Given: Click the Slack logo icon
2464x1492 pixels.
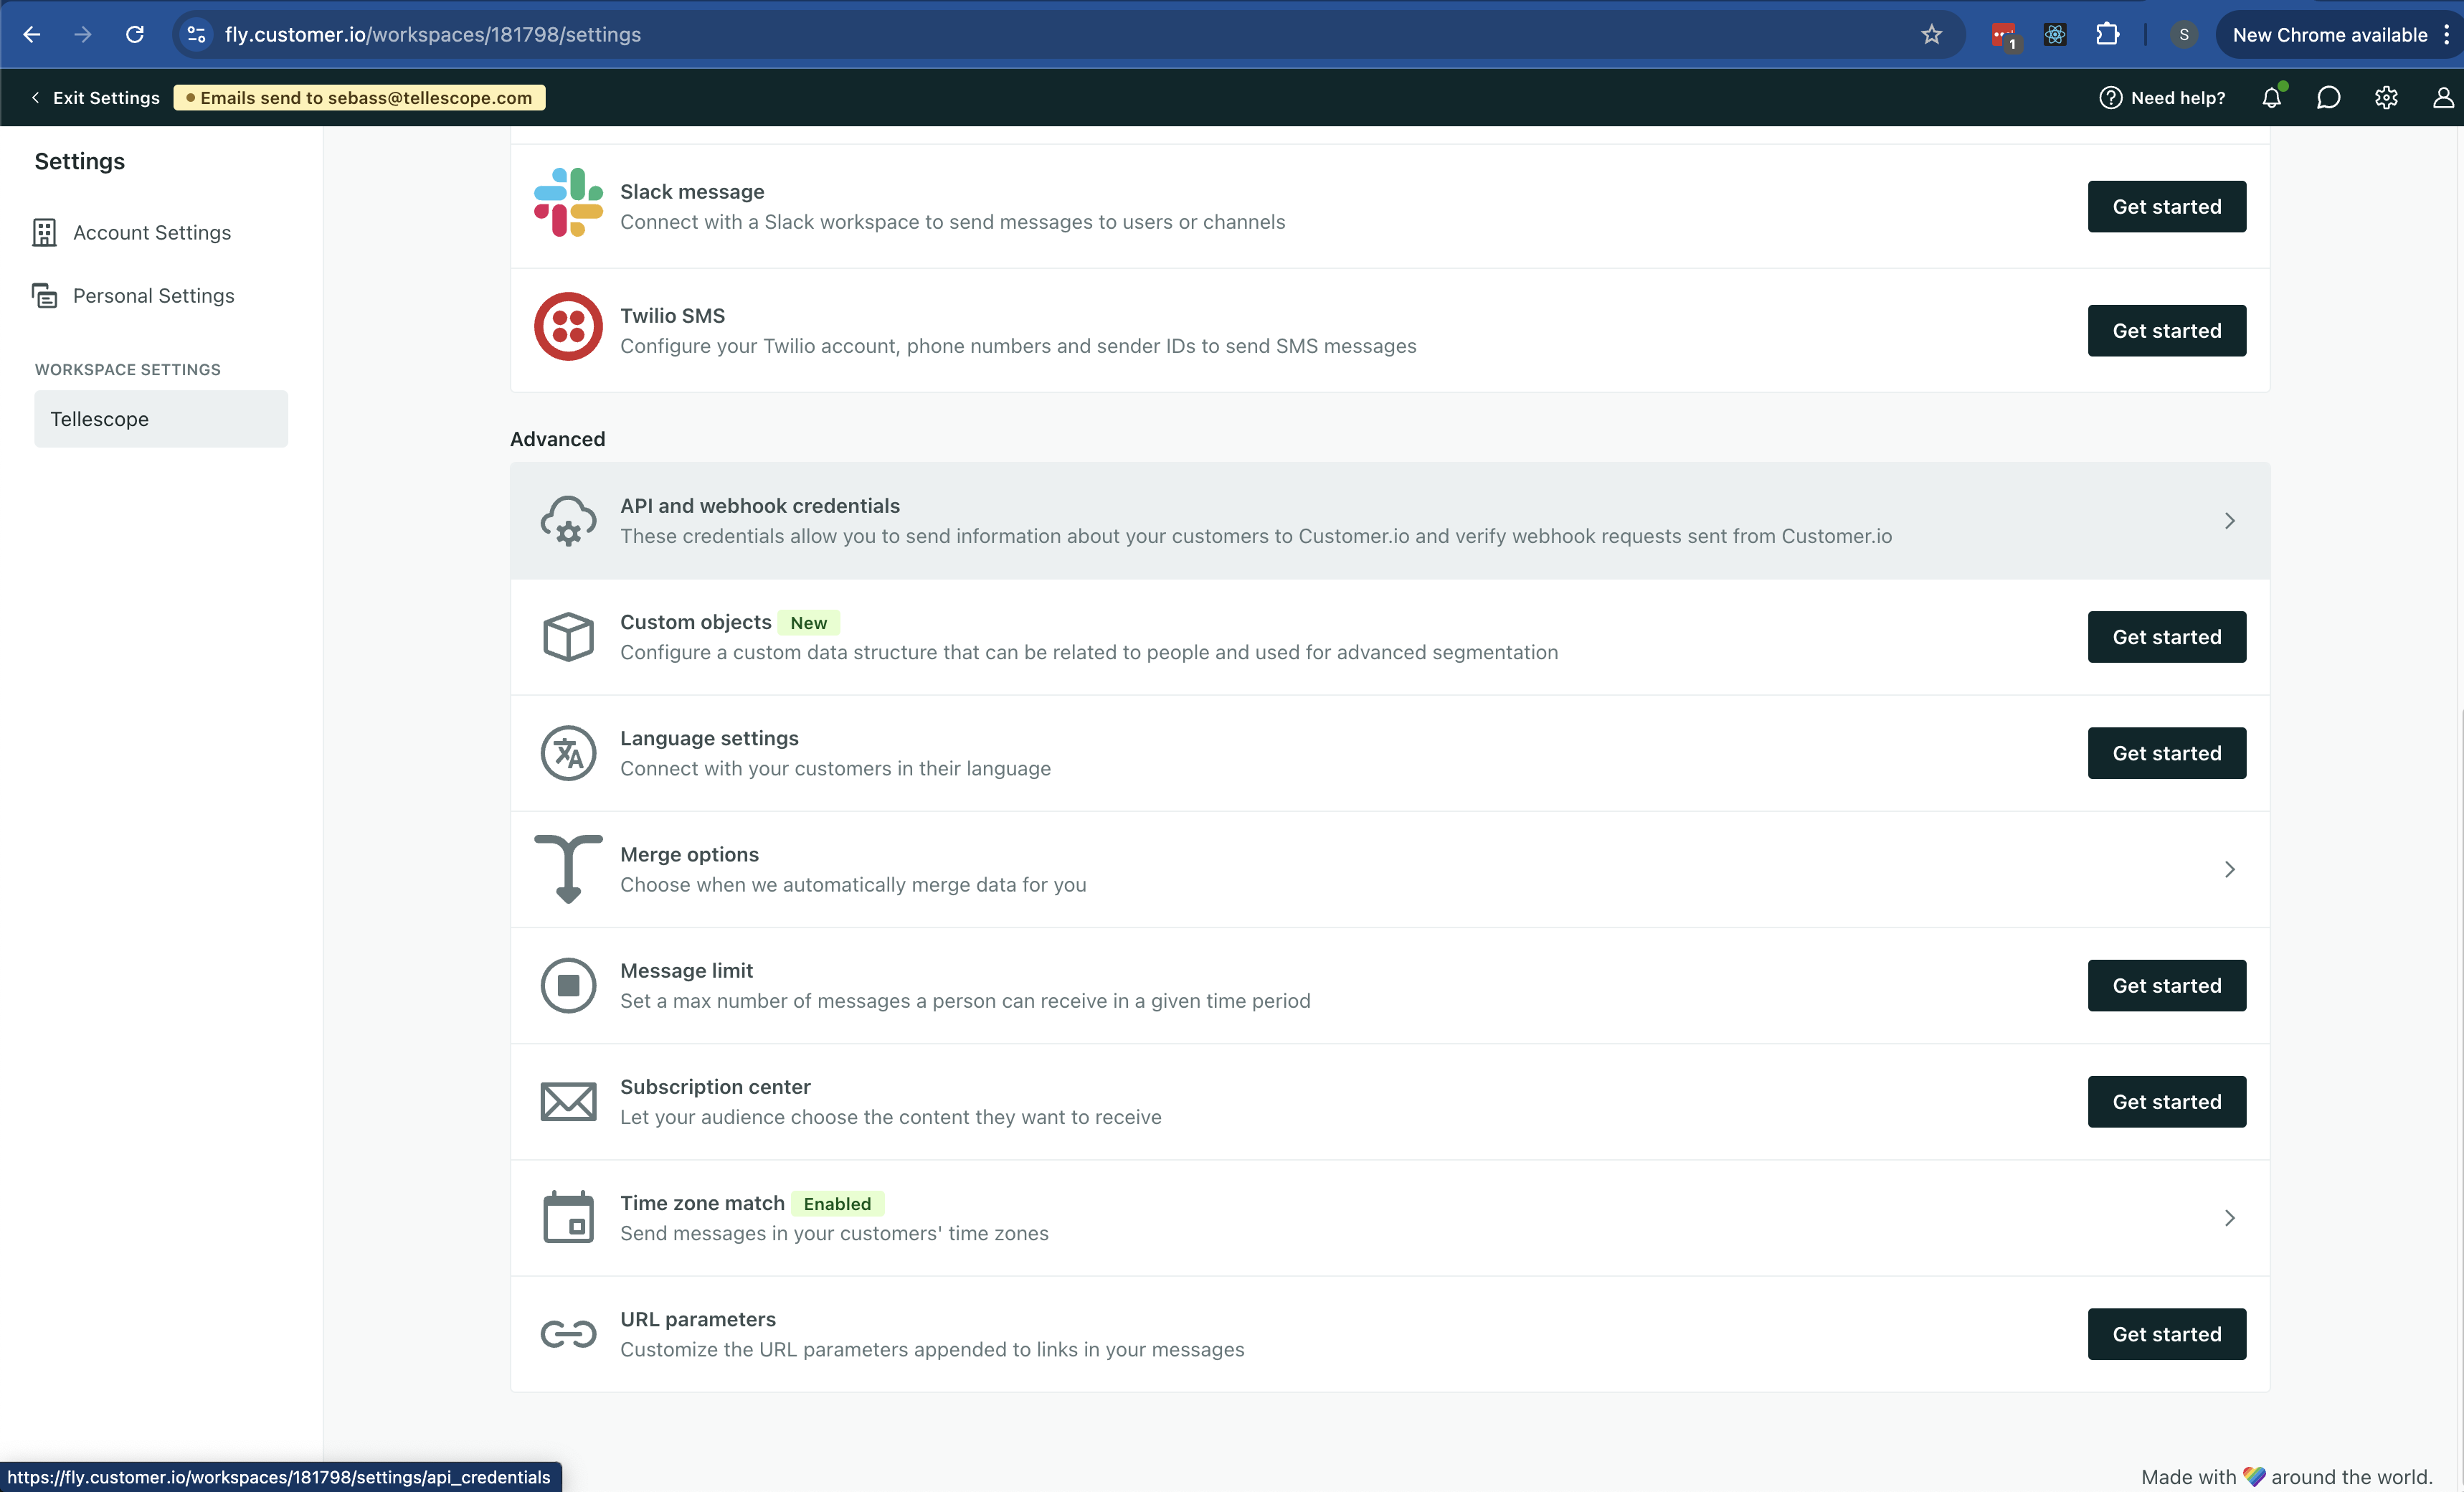Looking at the screenshot, I should pos(568,203).
